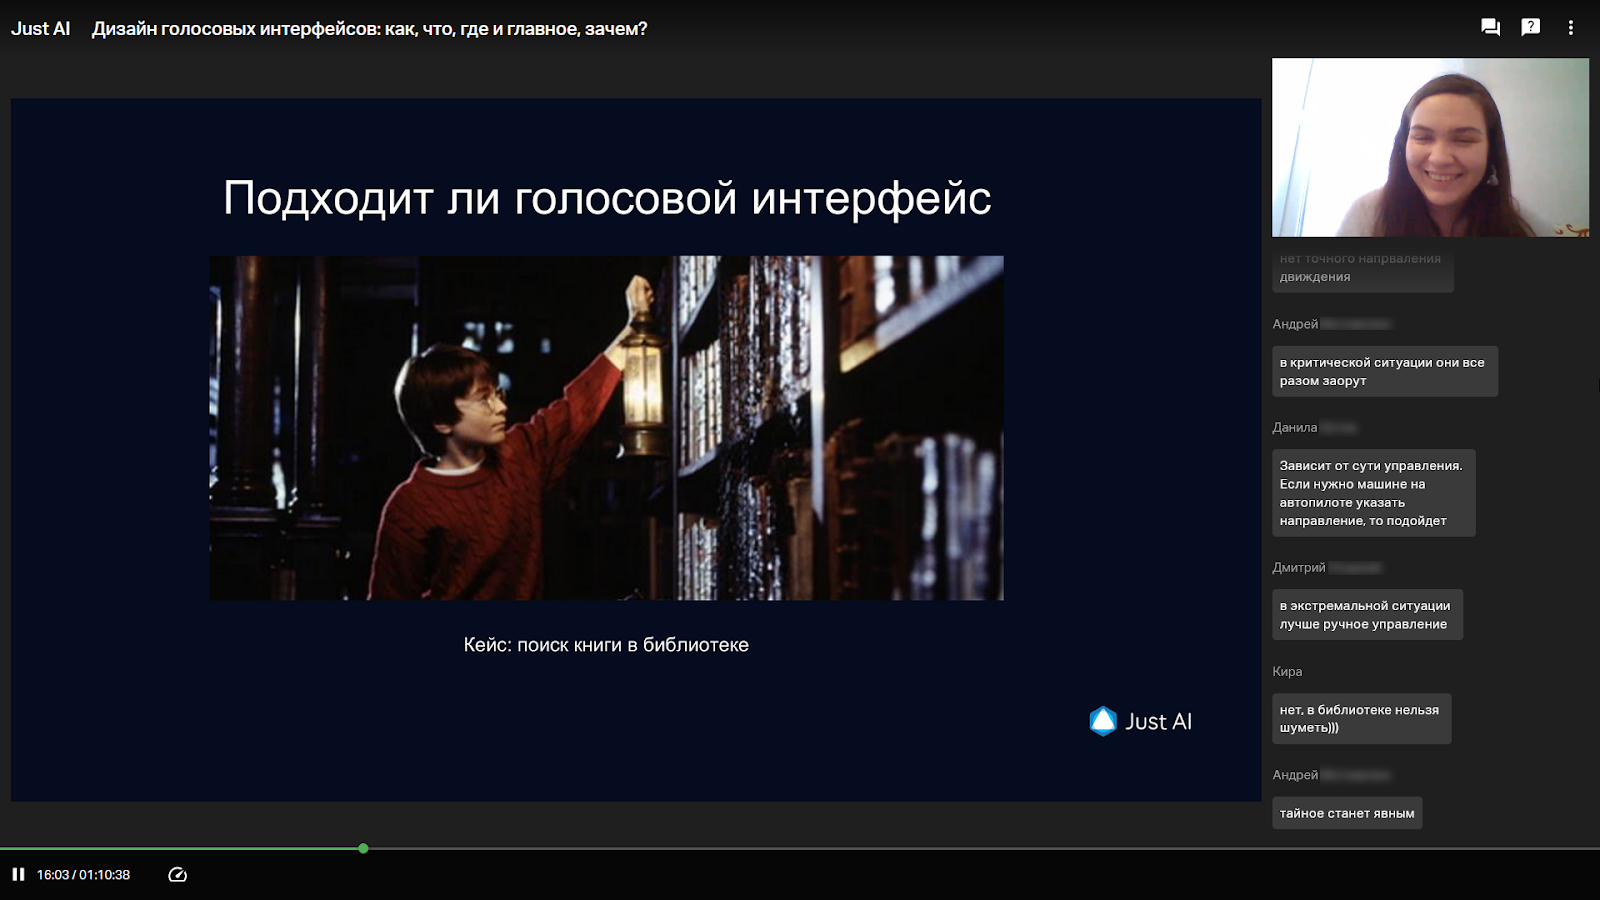Click the green progress bar handle
Image resolution: width=1600 pixels, height=900 pixels.
point(363,848)
